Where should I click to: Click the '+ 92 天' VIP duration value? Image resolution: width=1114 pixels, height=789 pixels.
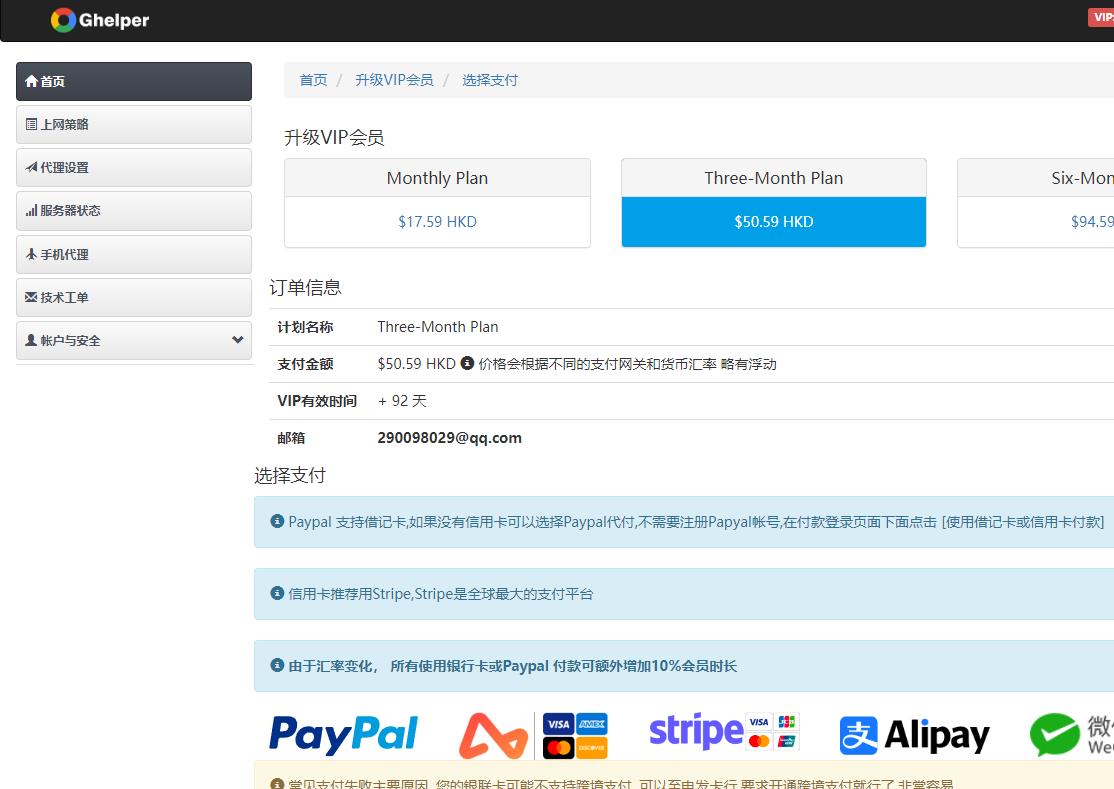point(402,401)
